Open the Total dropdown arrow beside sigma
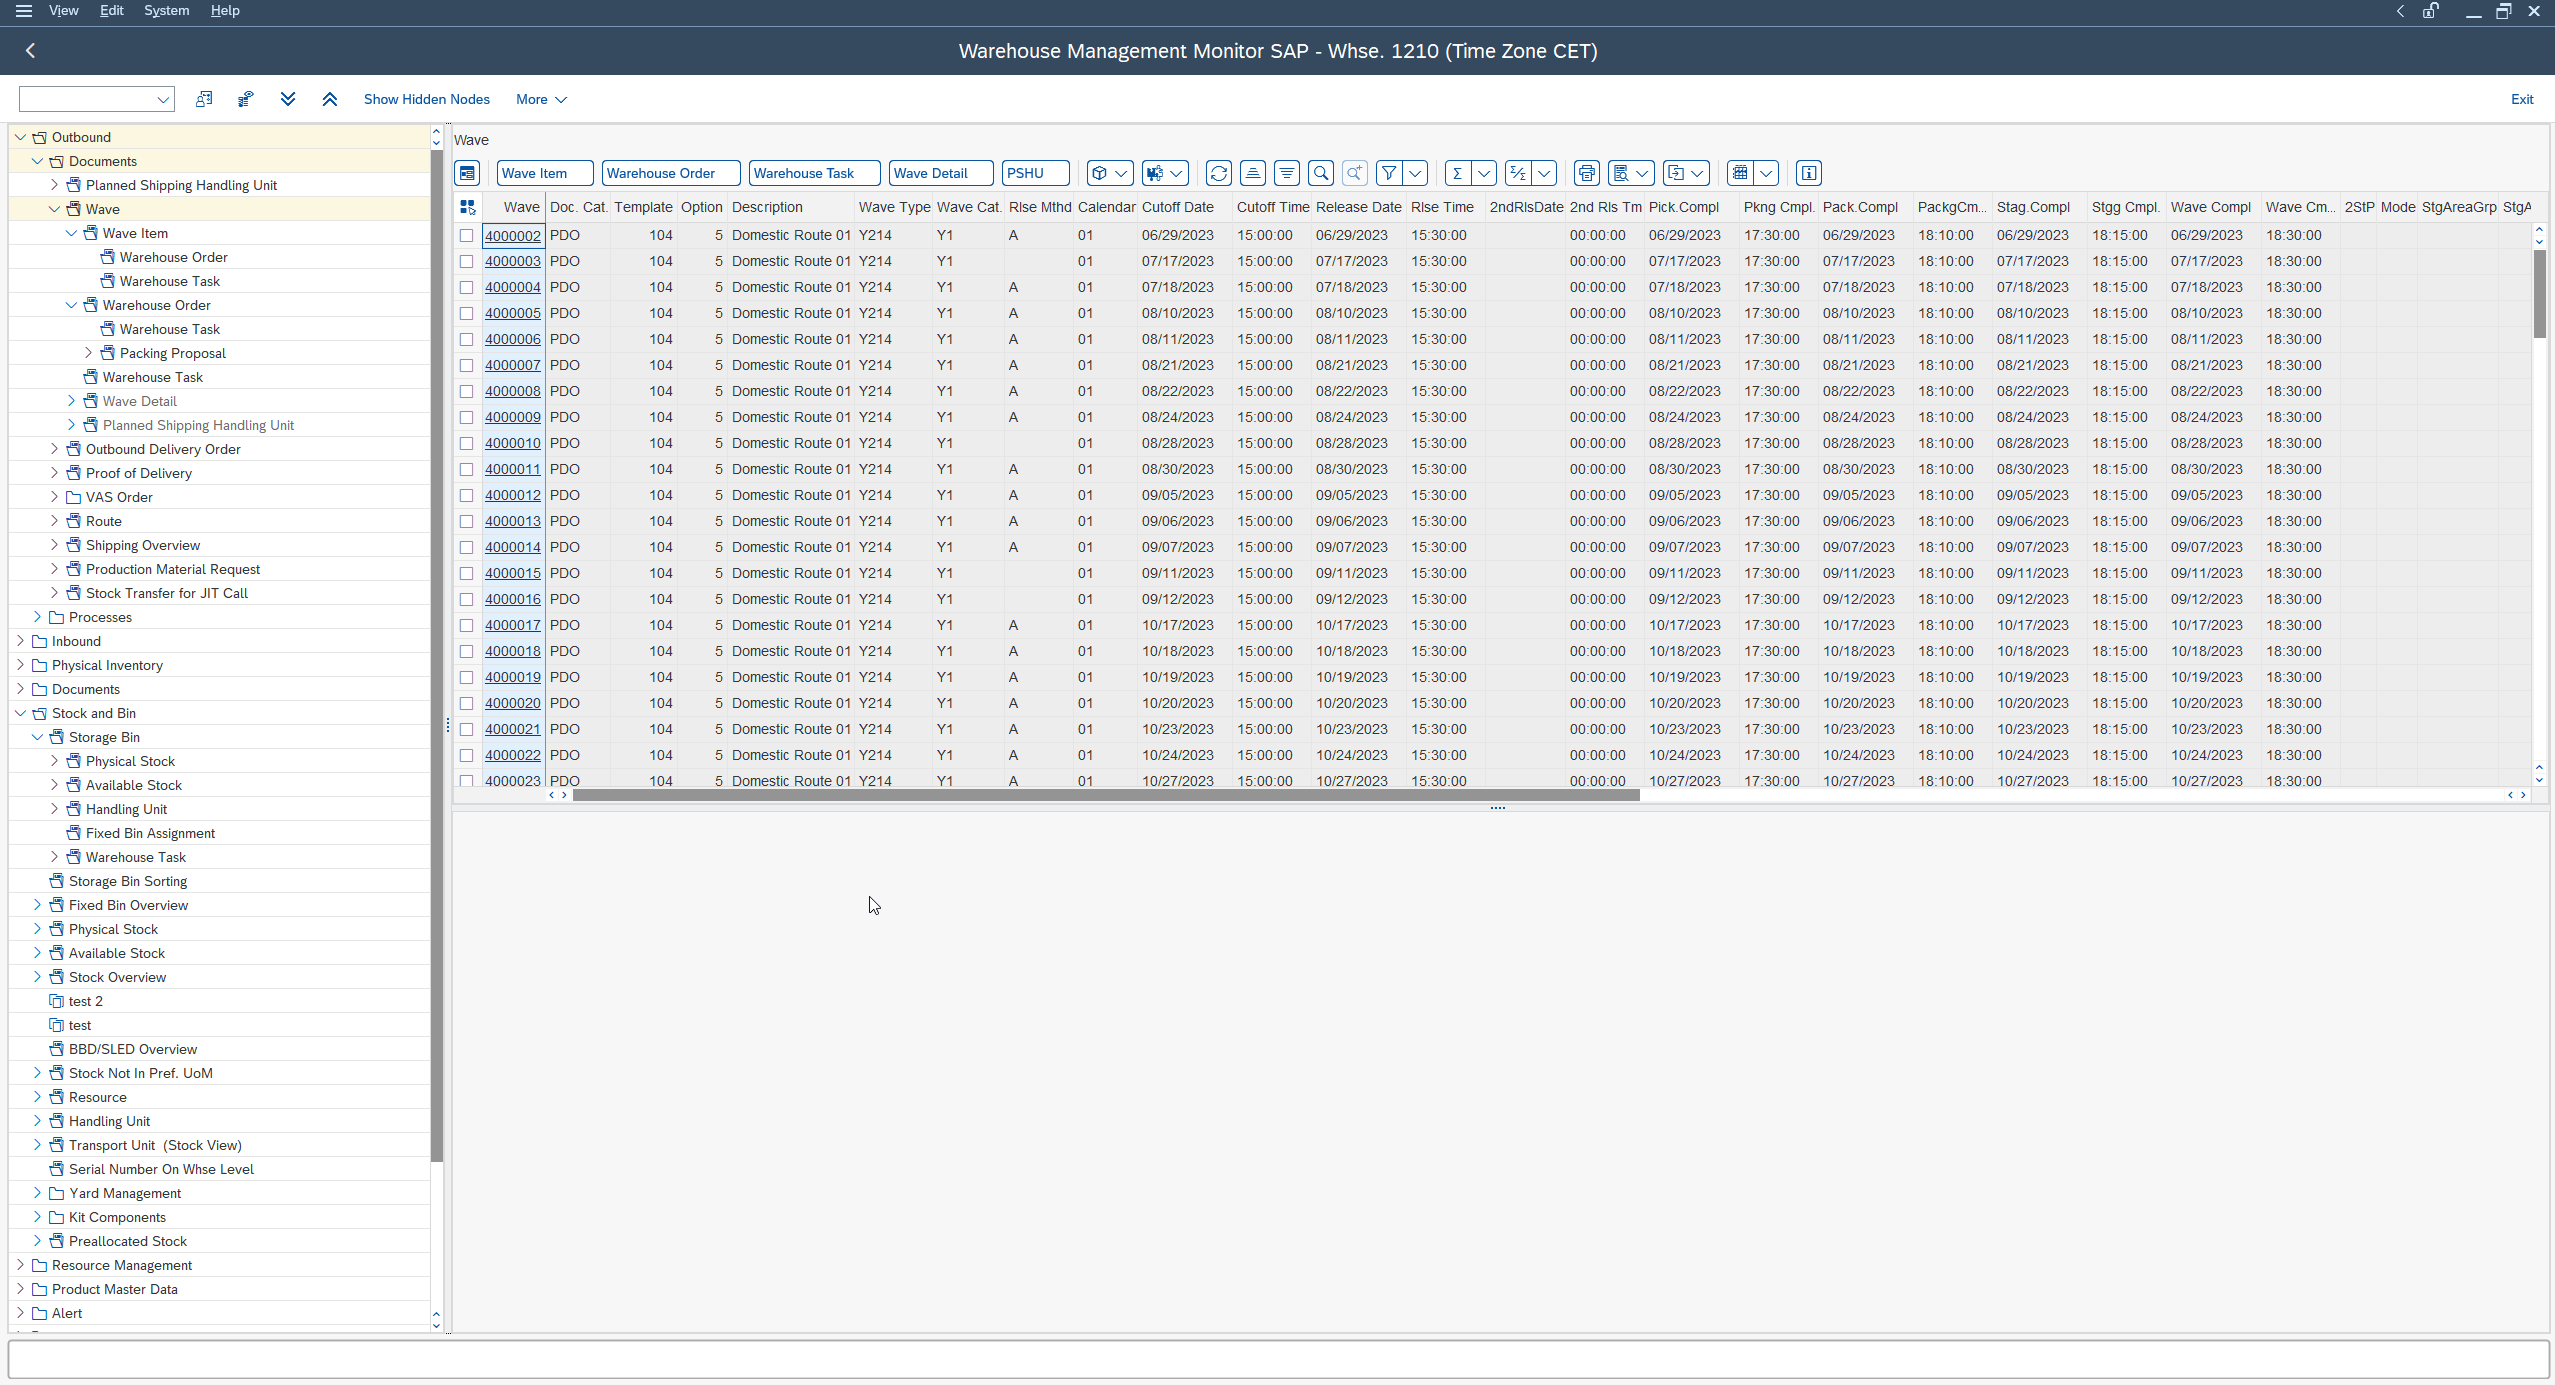The height and width of the screenshot is (1385, 2555). pos(1484,173)
